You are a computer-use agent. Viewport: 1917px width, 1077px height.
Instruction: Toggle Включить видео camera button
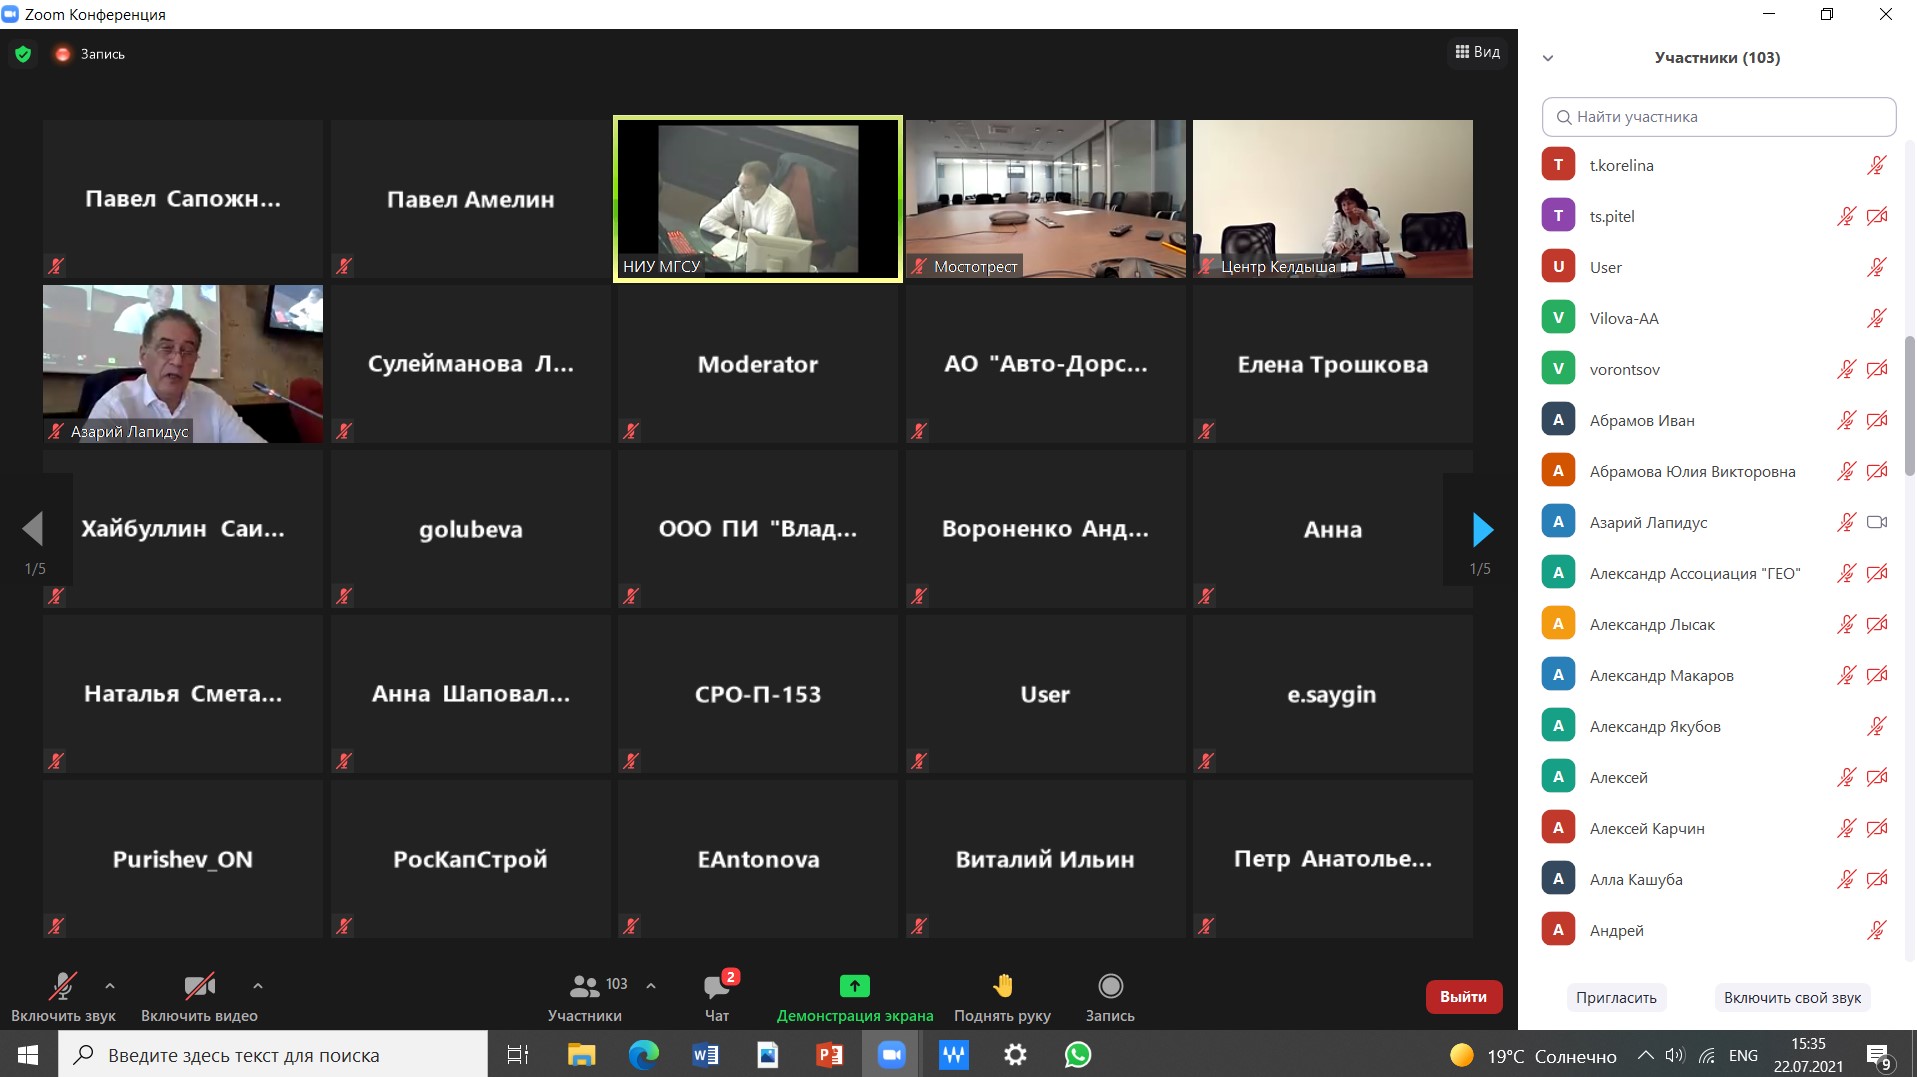point(199,997)
